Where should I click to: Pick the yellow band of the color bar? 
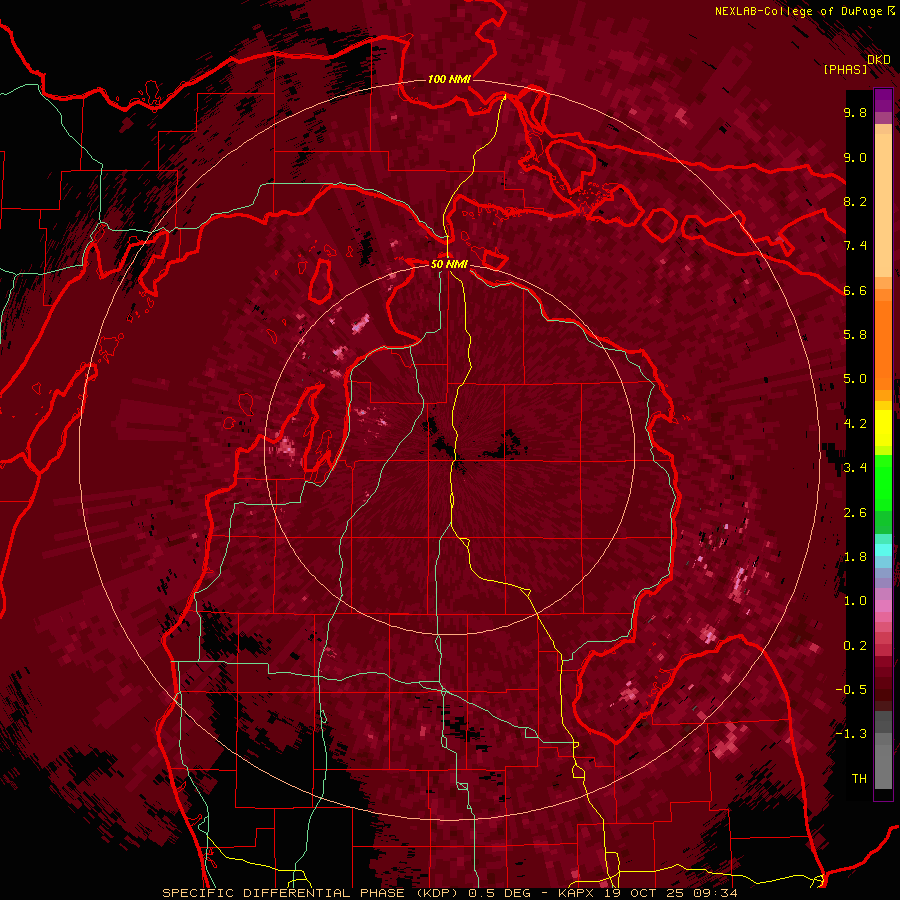883,428
